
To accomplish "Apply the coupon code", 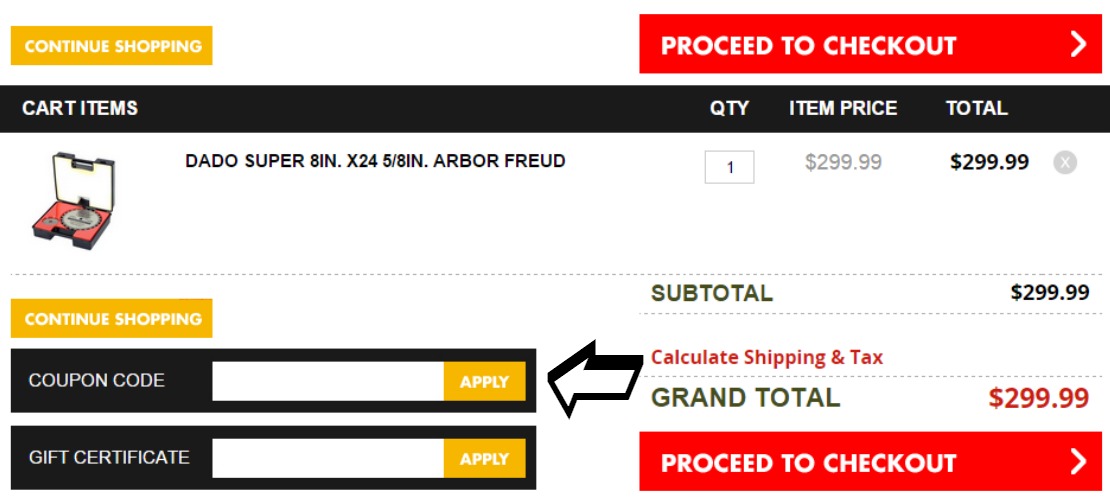I will click(485, 382).
